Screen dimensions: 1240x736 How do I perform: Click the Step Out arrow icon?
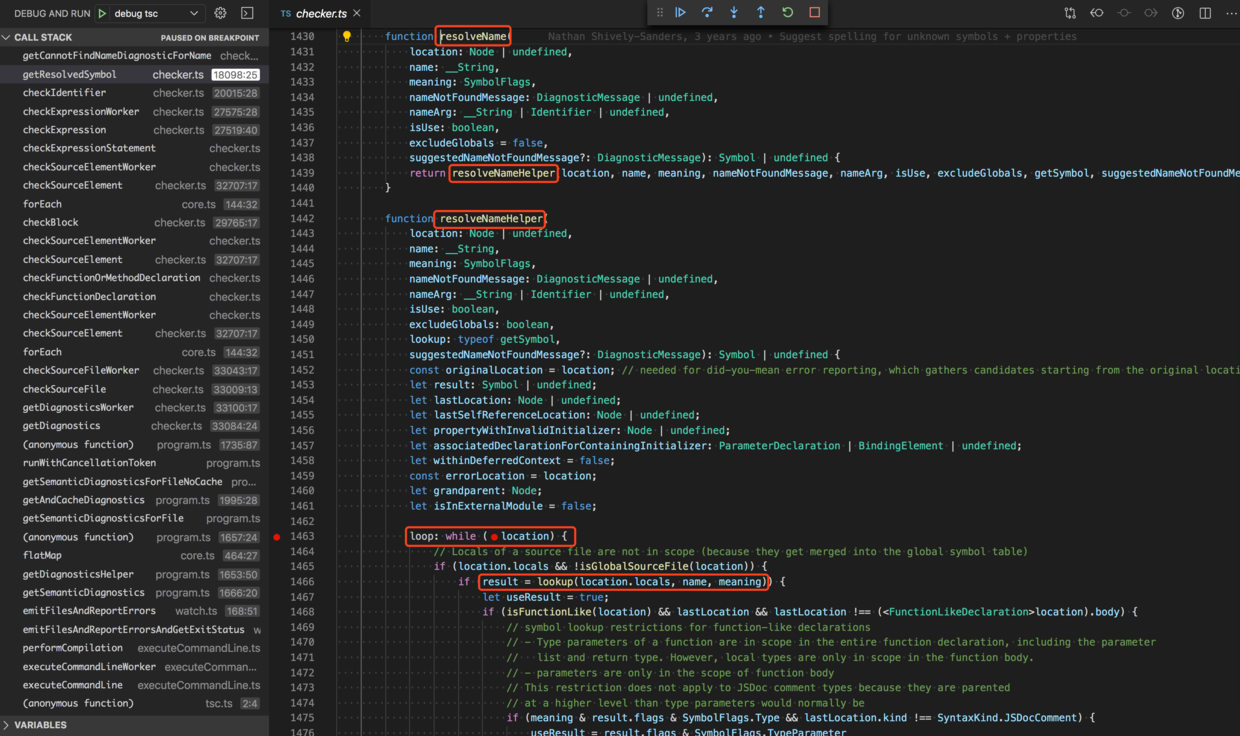(x=761, y=13)
